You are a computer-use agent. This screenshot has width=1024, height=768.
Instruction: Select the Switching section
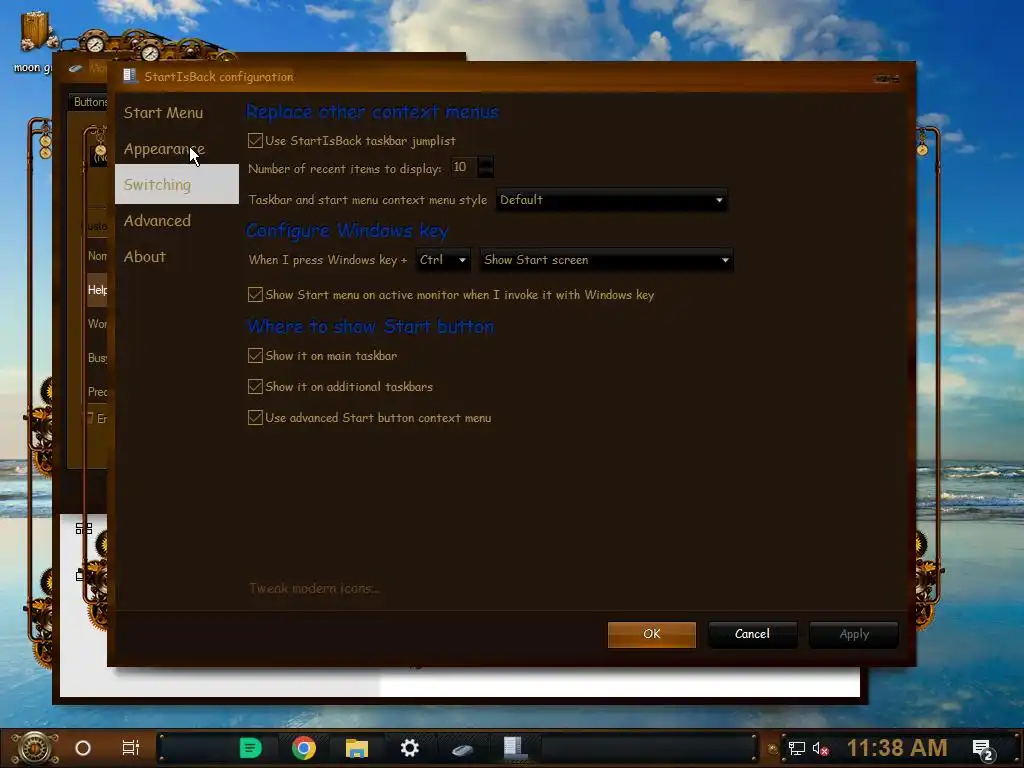176,184
